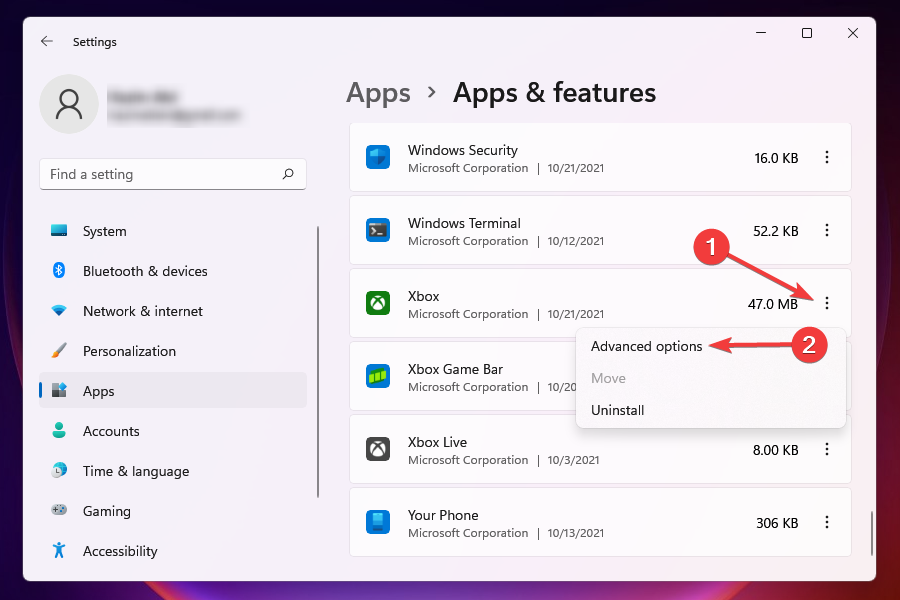Choose Move in the context menu
Screen dimensions: 900x600
click(608, 378)
